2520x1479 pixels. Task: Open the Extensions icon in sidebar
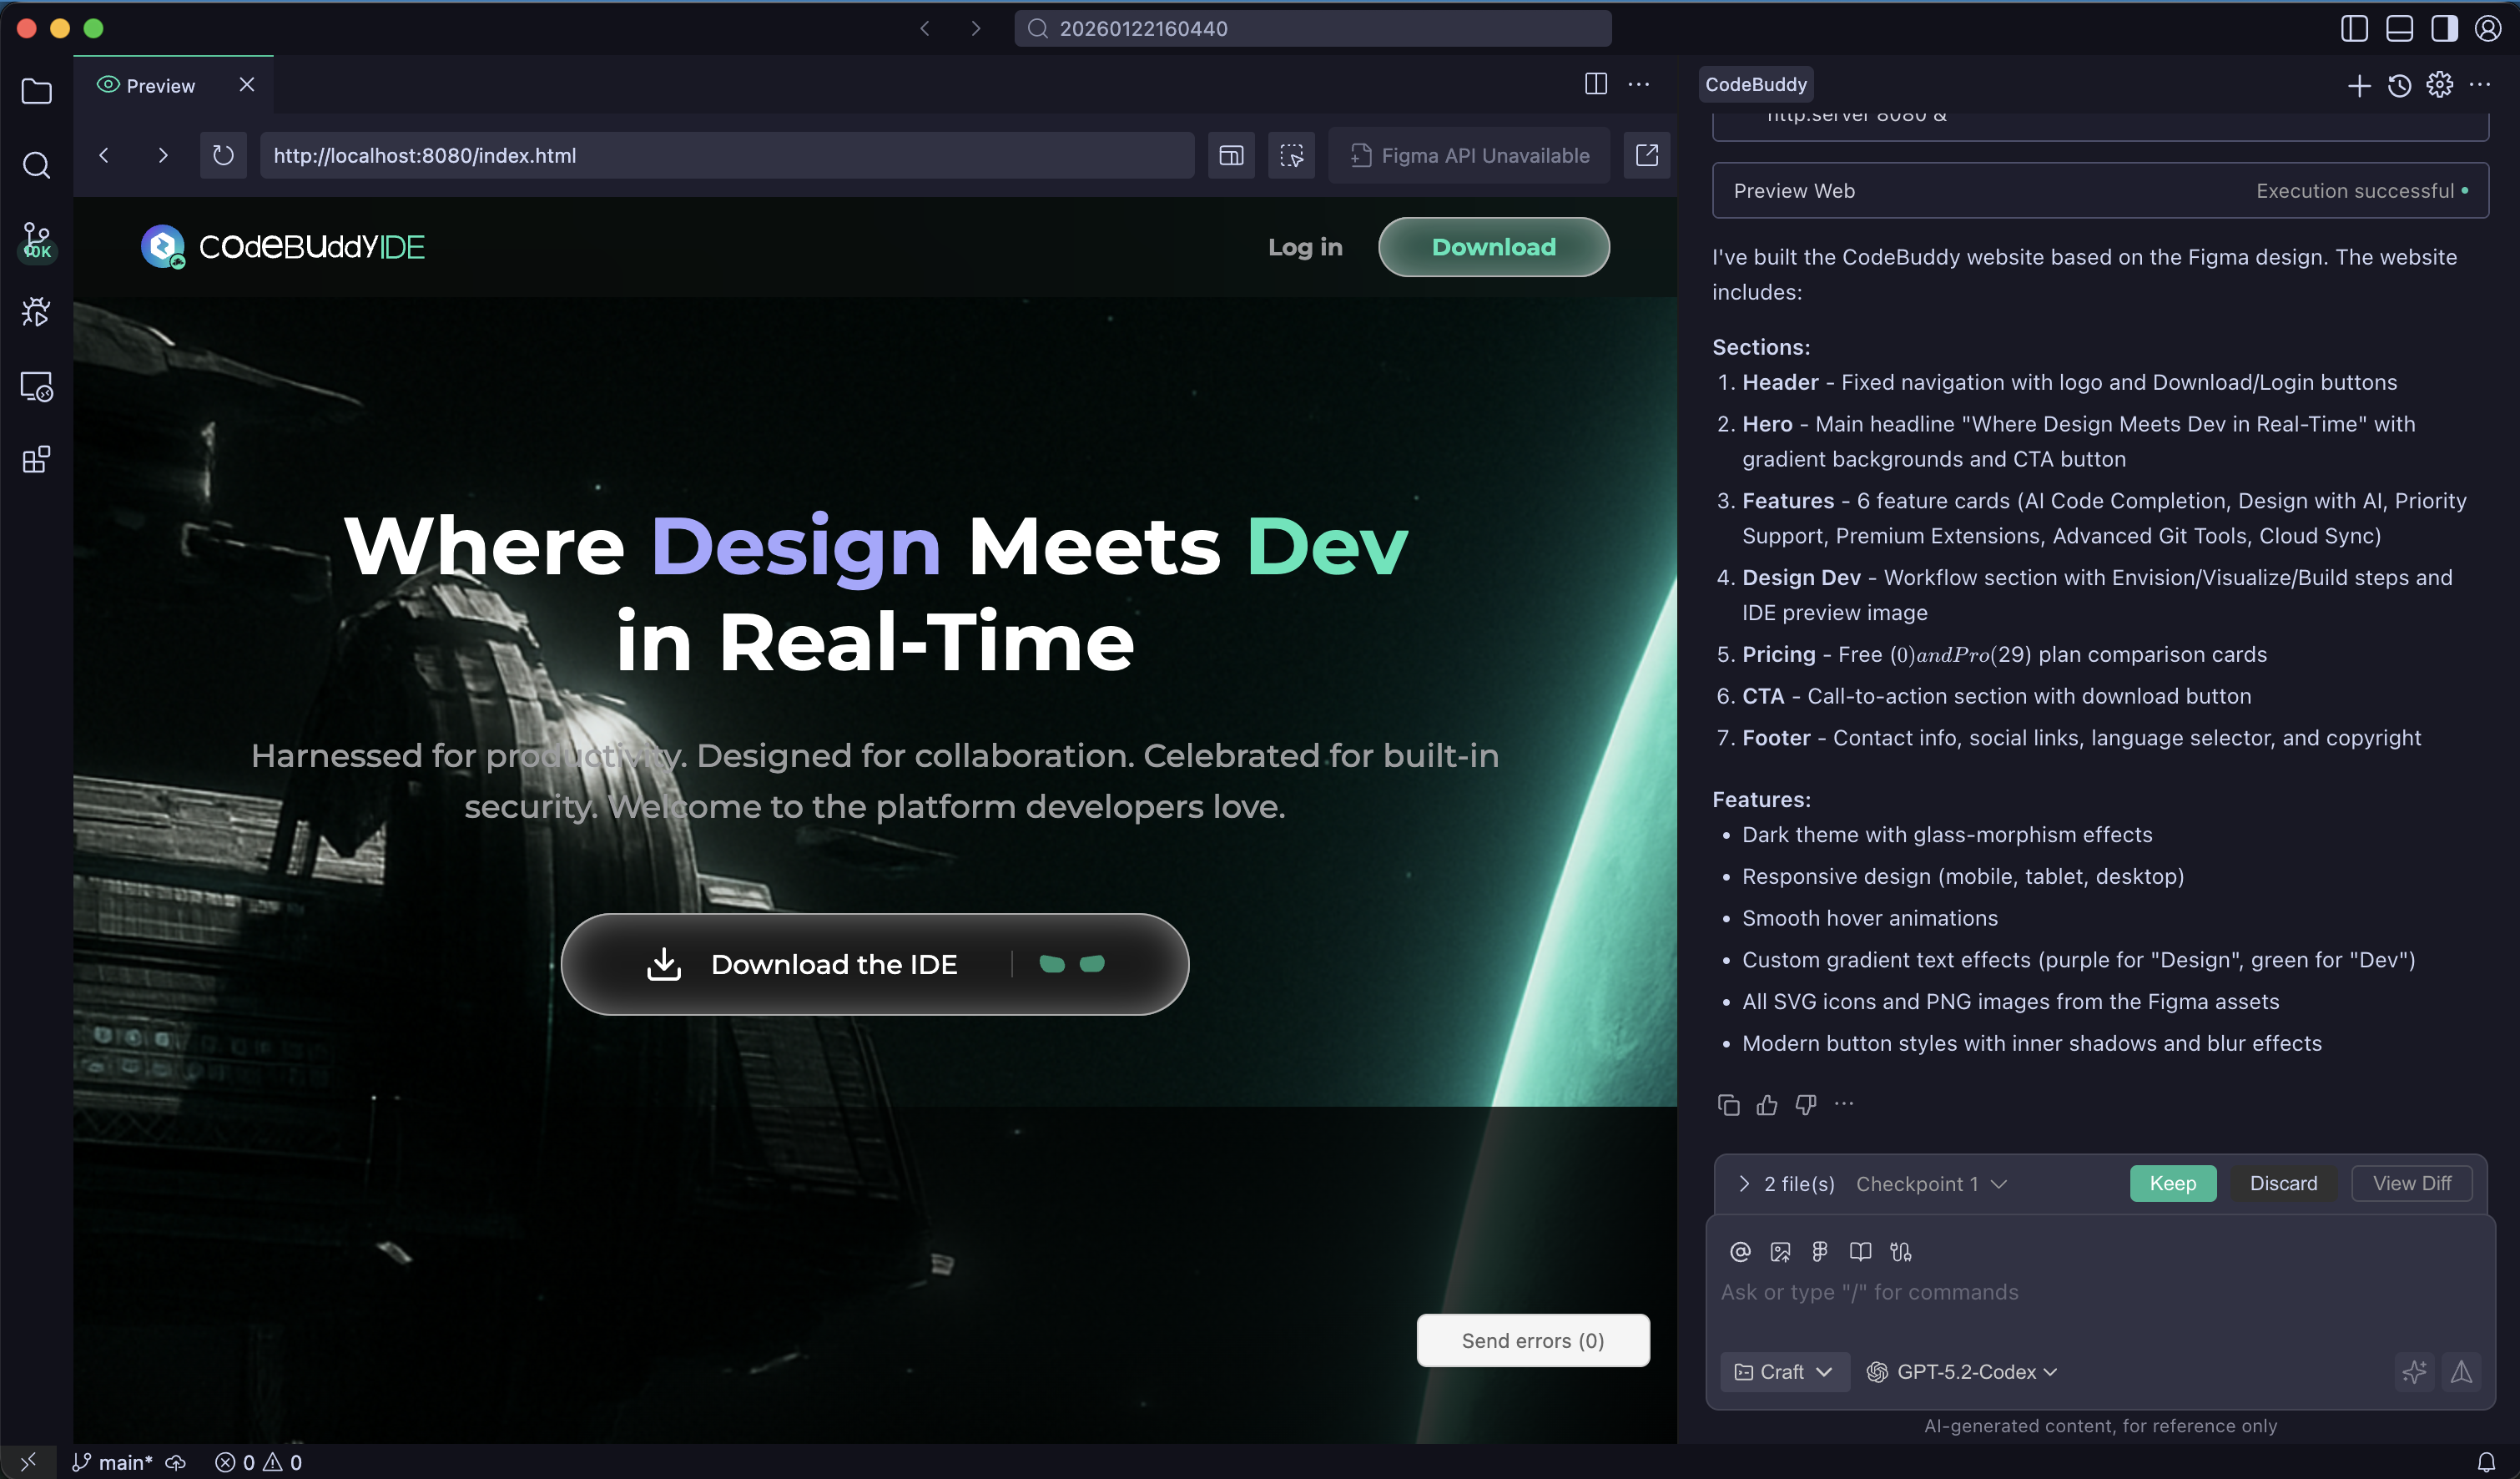click(37, 460)
